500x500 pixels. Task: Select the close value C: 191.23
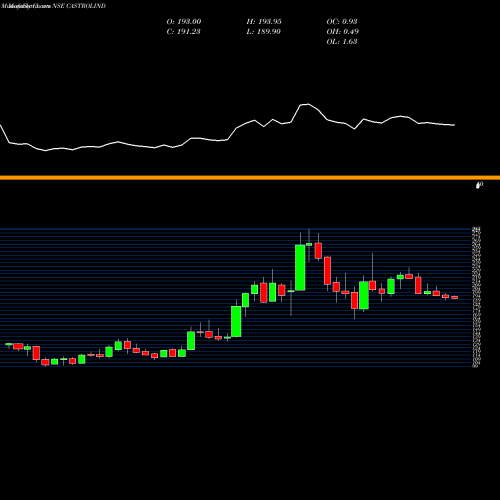(x=183, y=31)
